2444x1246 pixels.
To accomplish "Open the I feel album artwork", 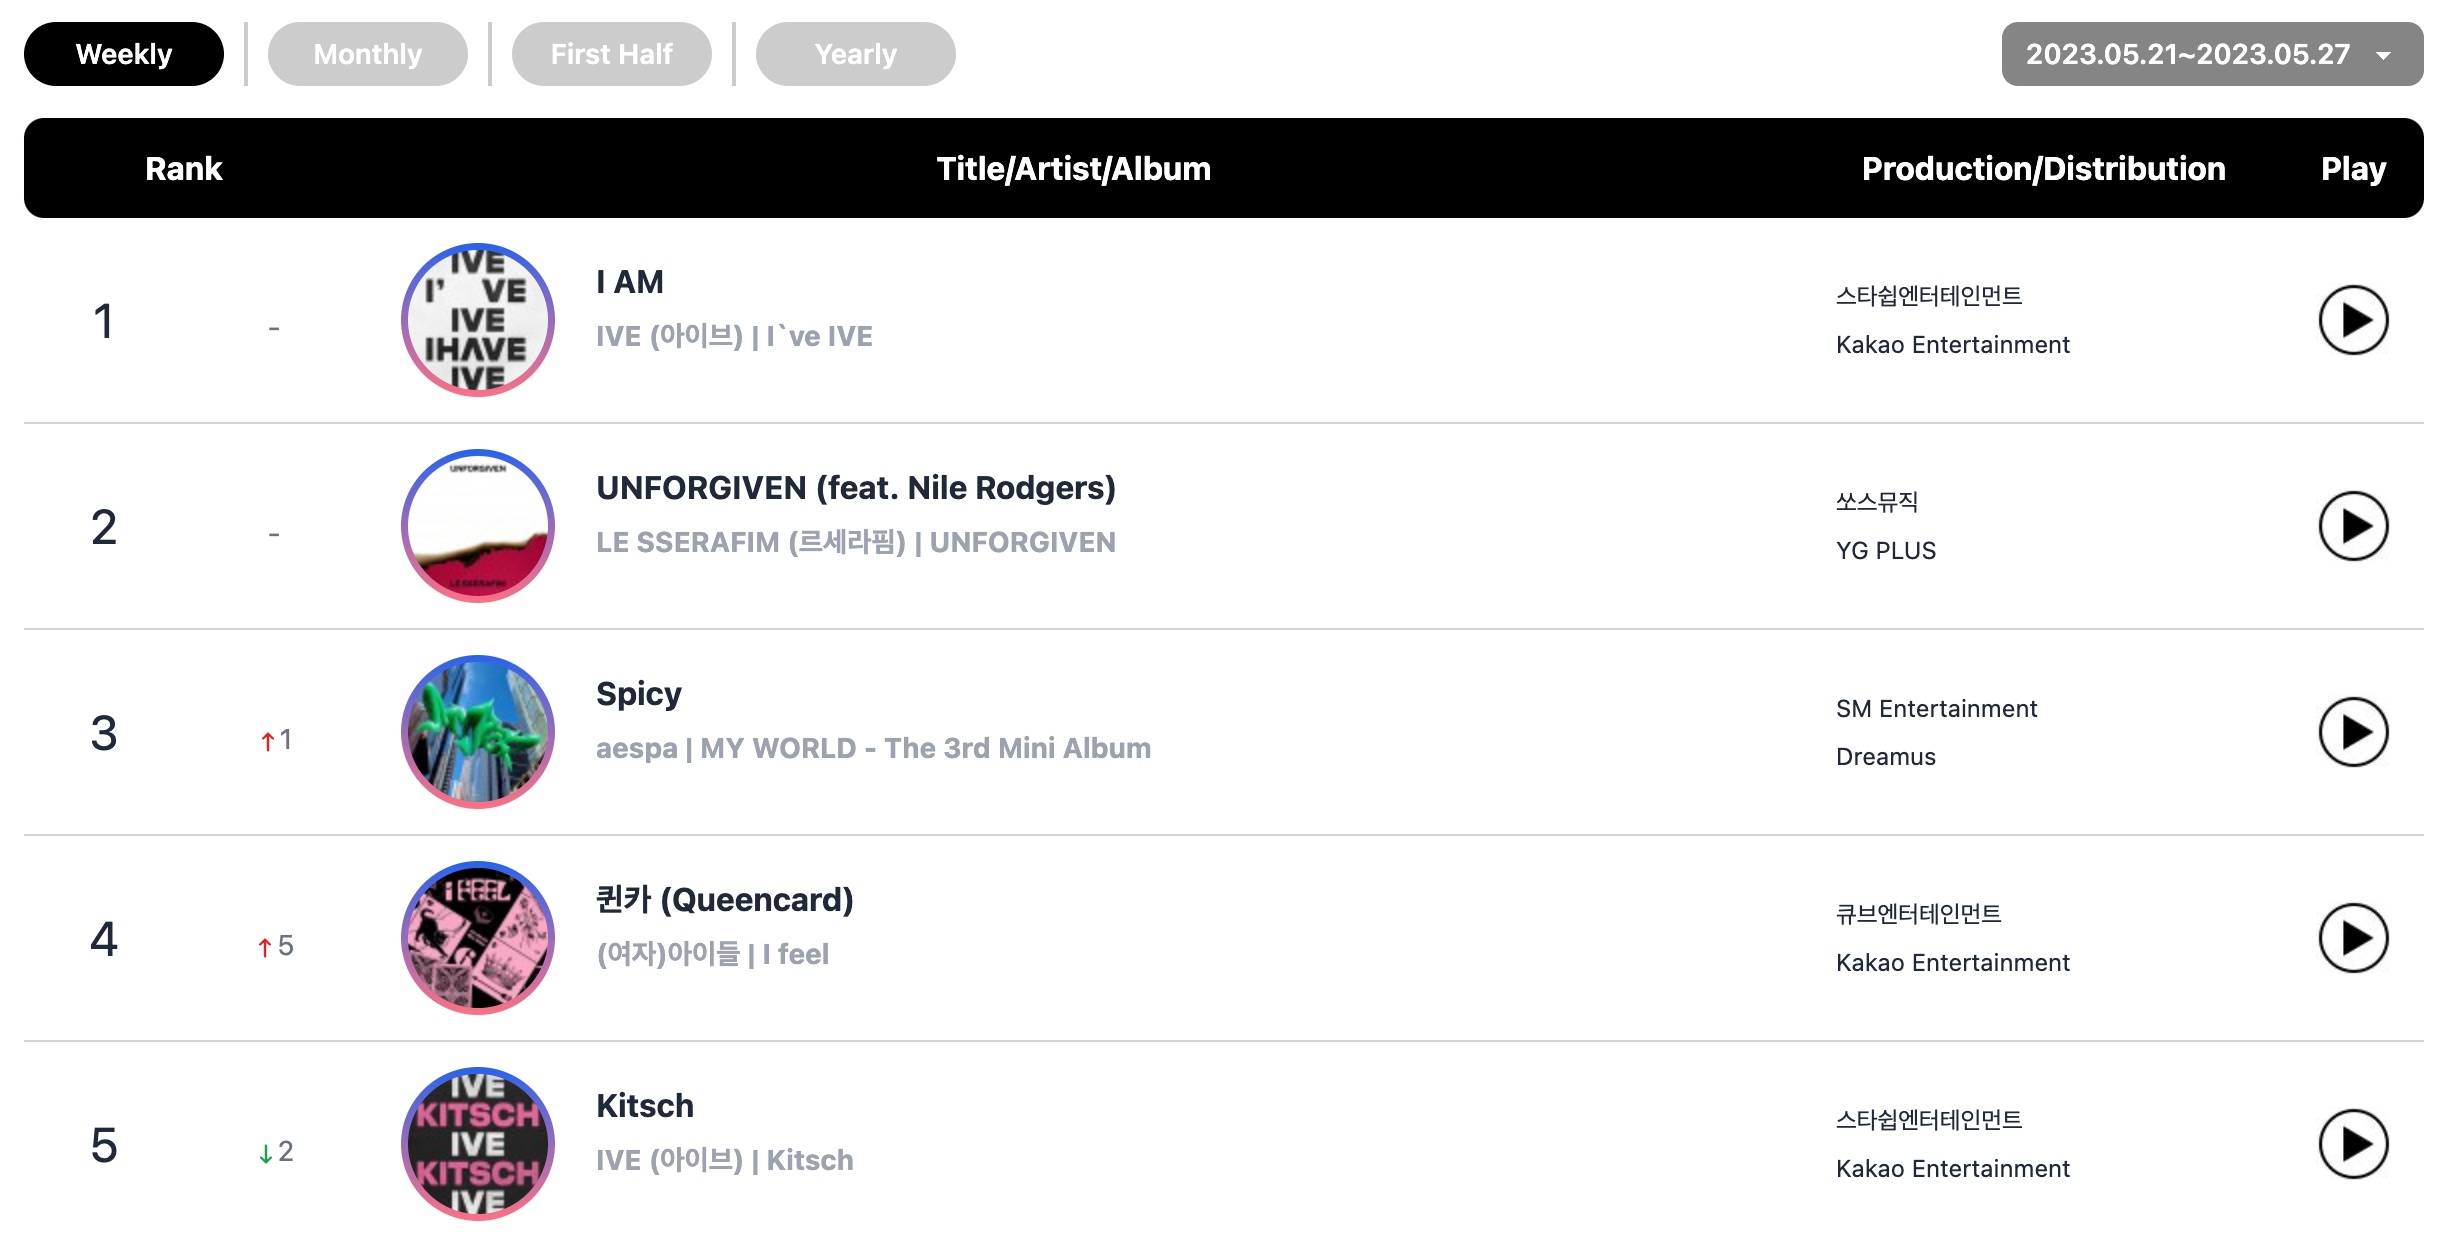I will point(478,938).
